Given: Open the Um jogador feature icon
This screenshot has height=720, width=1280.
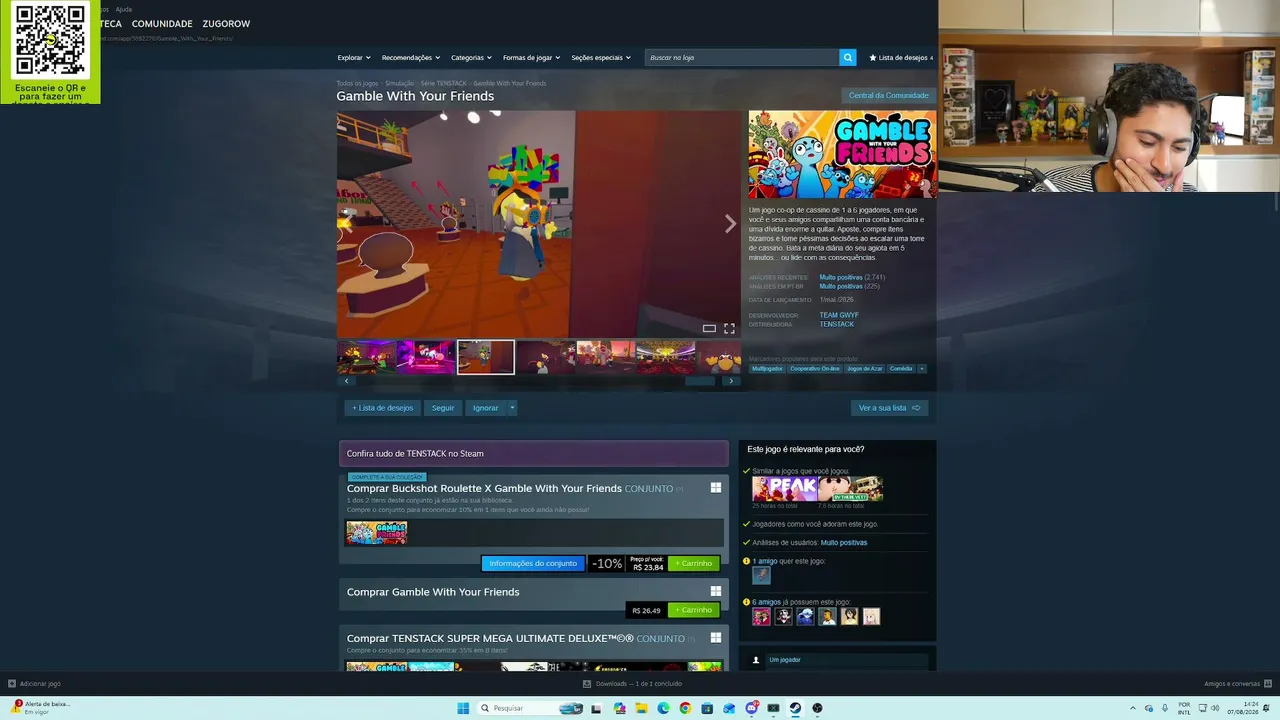Looking at the screenshot, I should pos(756,660).
